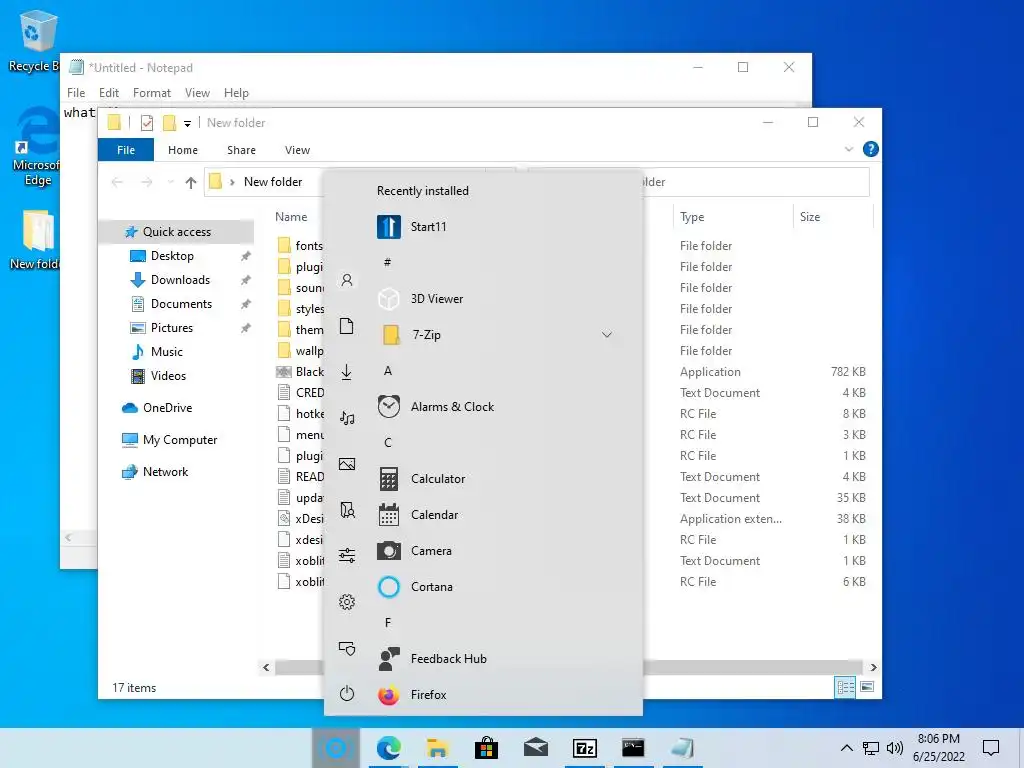Screen dimensions: 1024x768
Task: Open Edit menu in Notepad
Action: [108, 93]
